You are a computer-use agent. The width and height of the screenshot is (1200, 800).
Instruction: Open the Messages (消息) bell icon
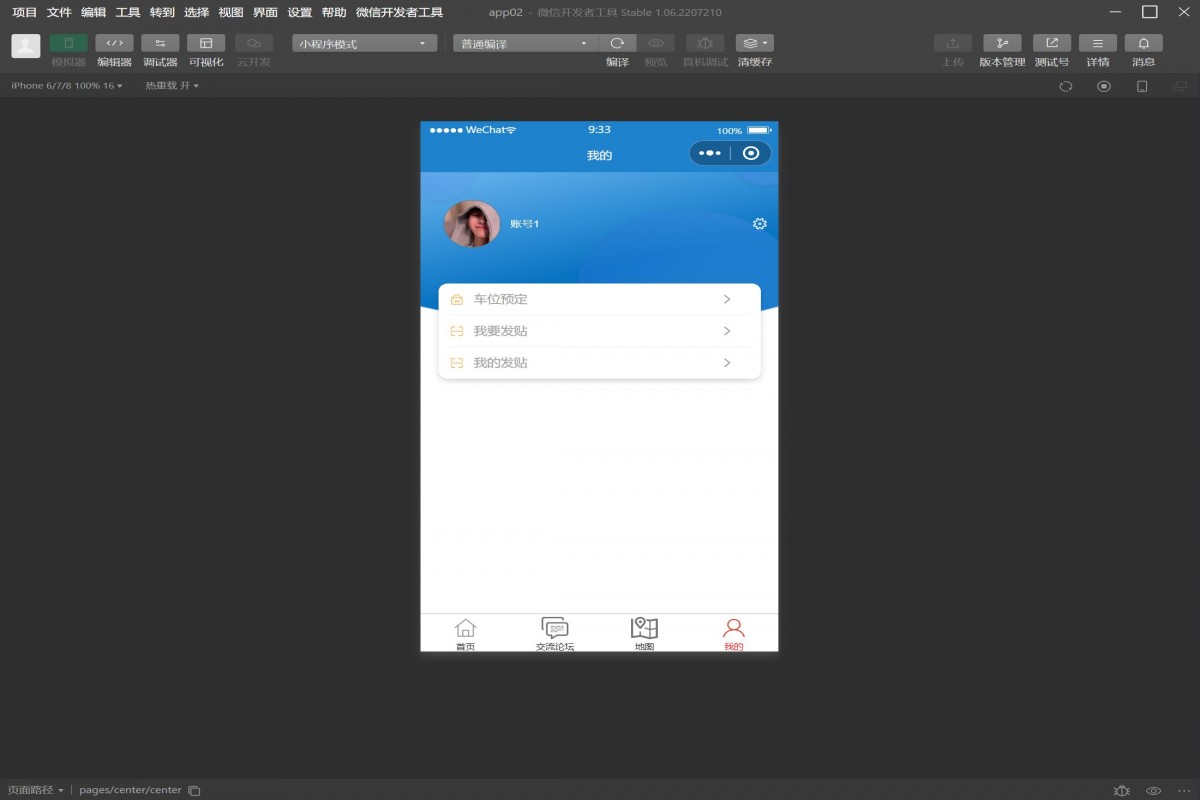[1143, 44]
